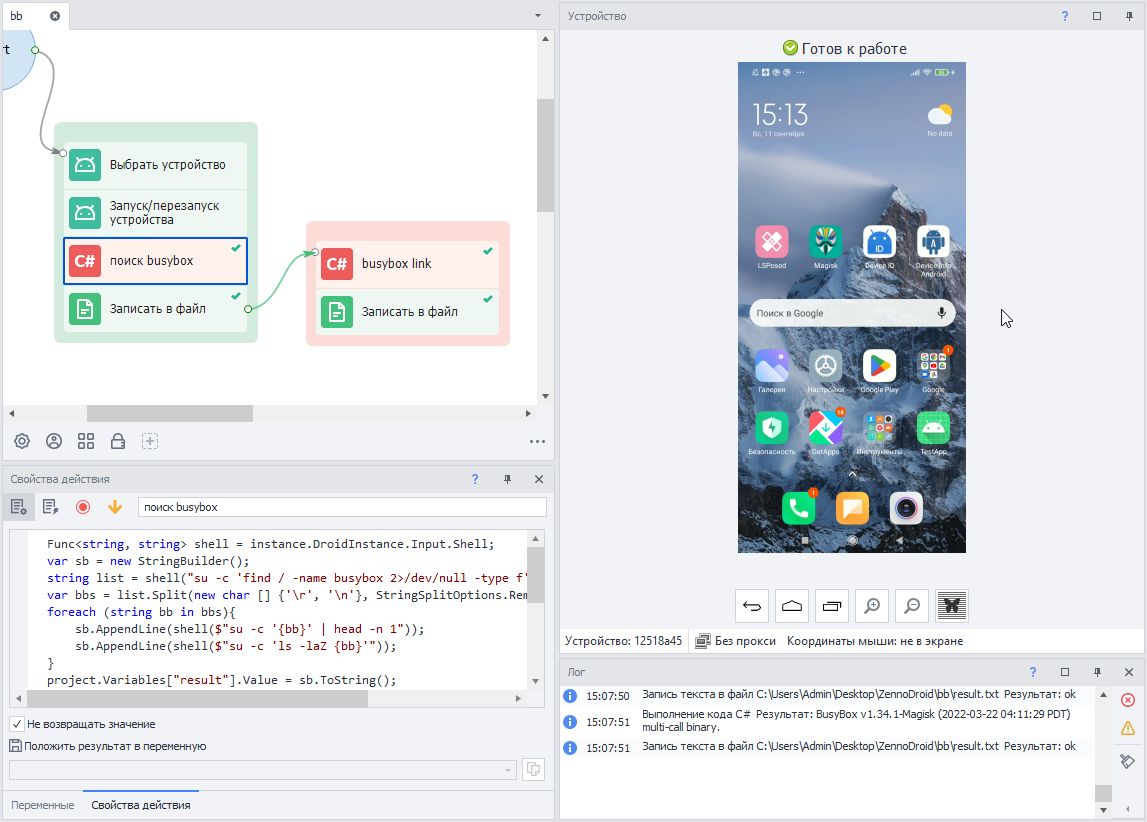Open more options ellipsis menu

click(x=537, y=441)
